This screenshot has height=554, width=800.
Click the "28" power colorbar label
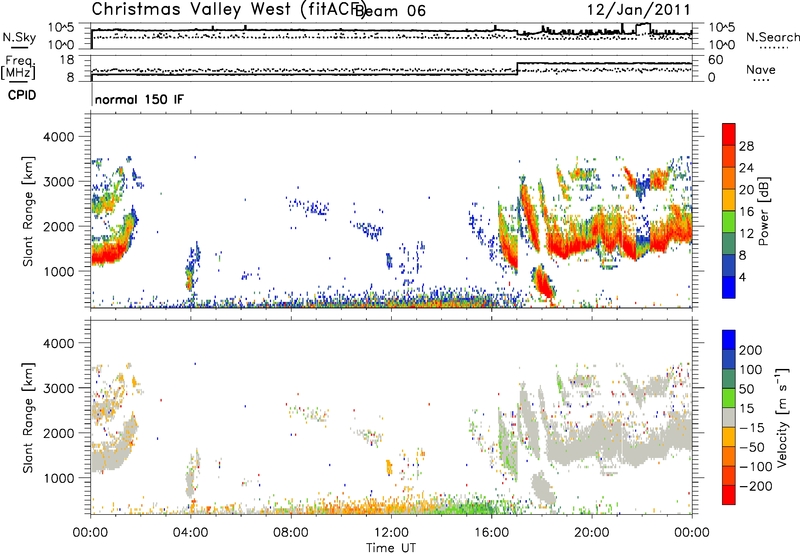pos(746,146)
